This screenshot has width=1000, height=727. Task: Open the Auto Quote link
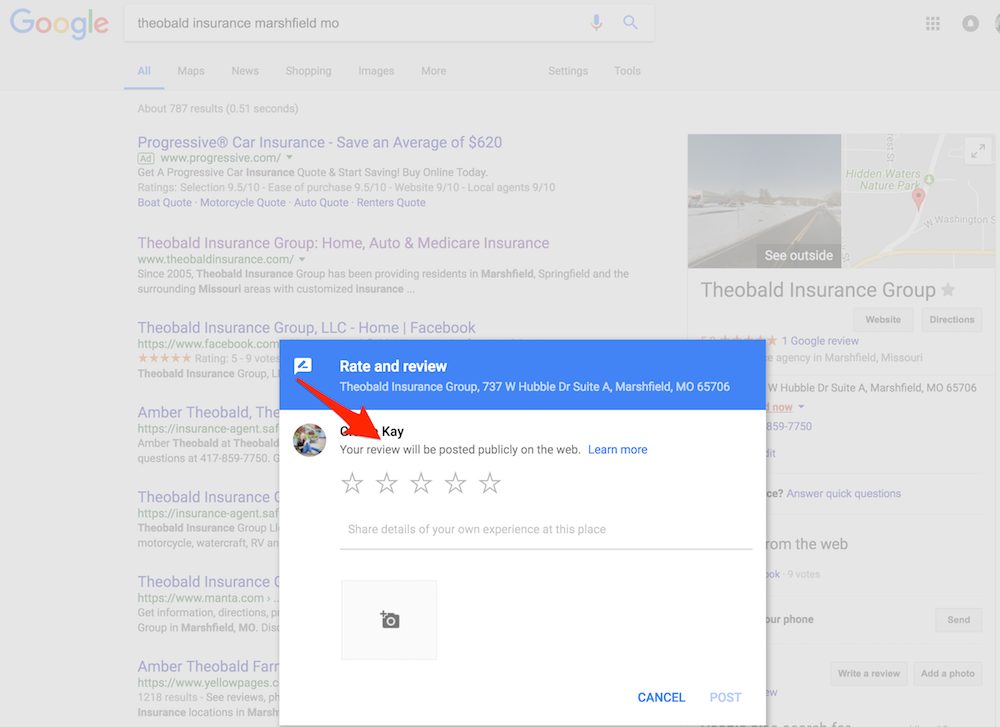(321, 202)
